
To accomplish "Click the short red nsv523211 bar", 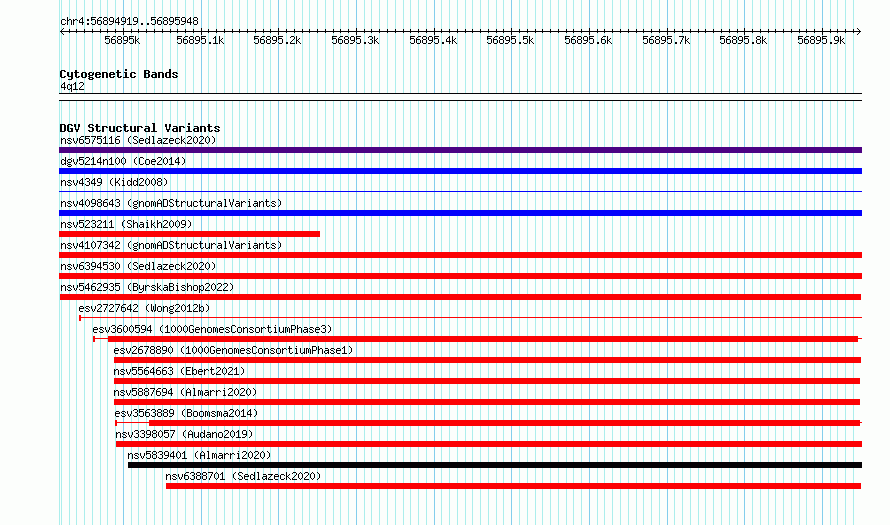I will (x=190, y=234).
